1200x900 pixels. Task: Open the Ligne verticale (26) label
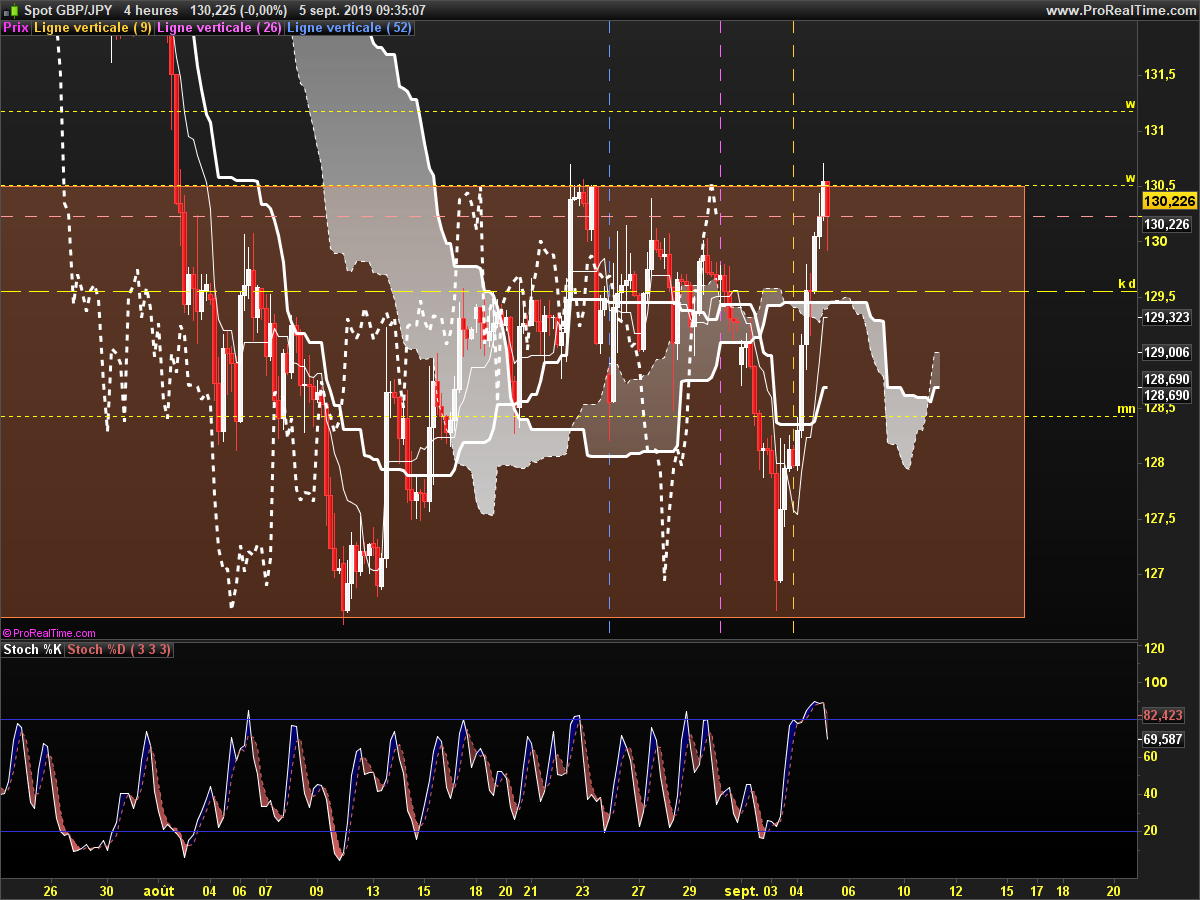(x=220, y=28)
